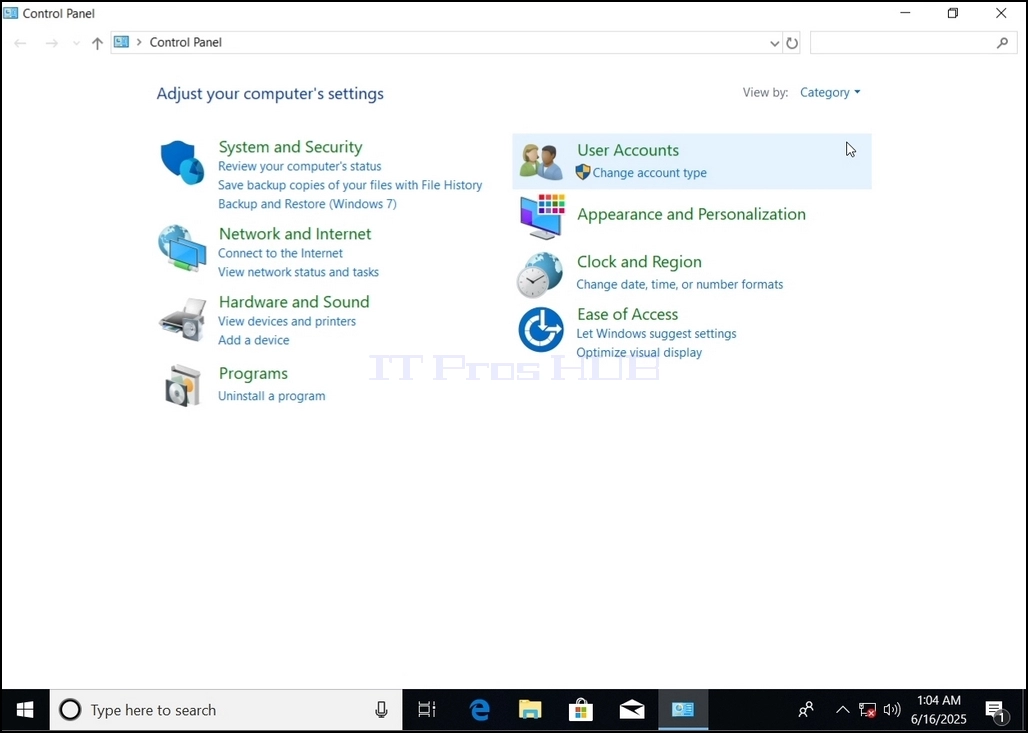Expand the address bar history dropdown
The height and width of the screenshot is (733, 1028).
(x=774, y=43)
